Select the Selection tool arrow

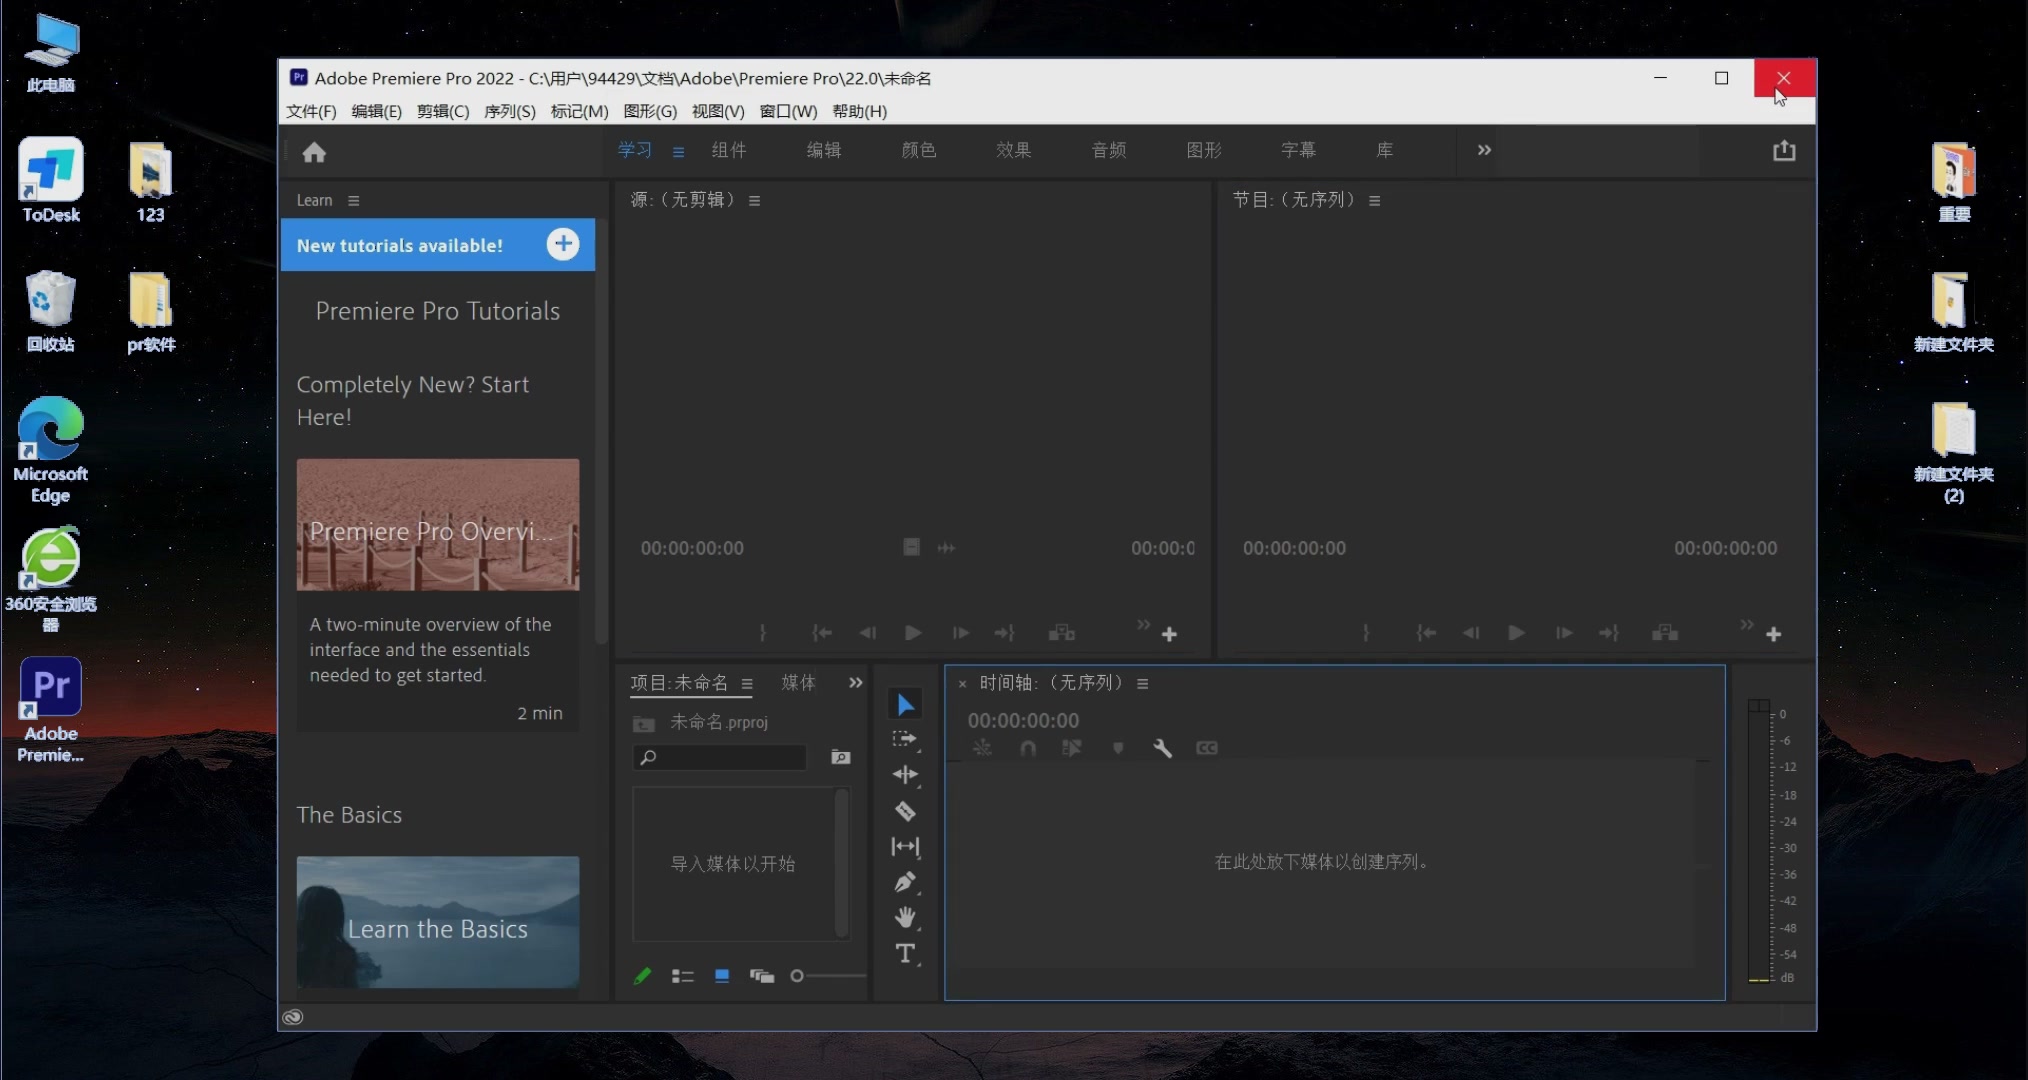(905, 704)
